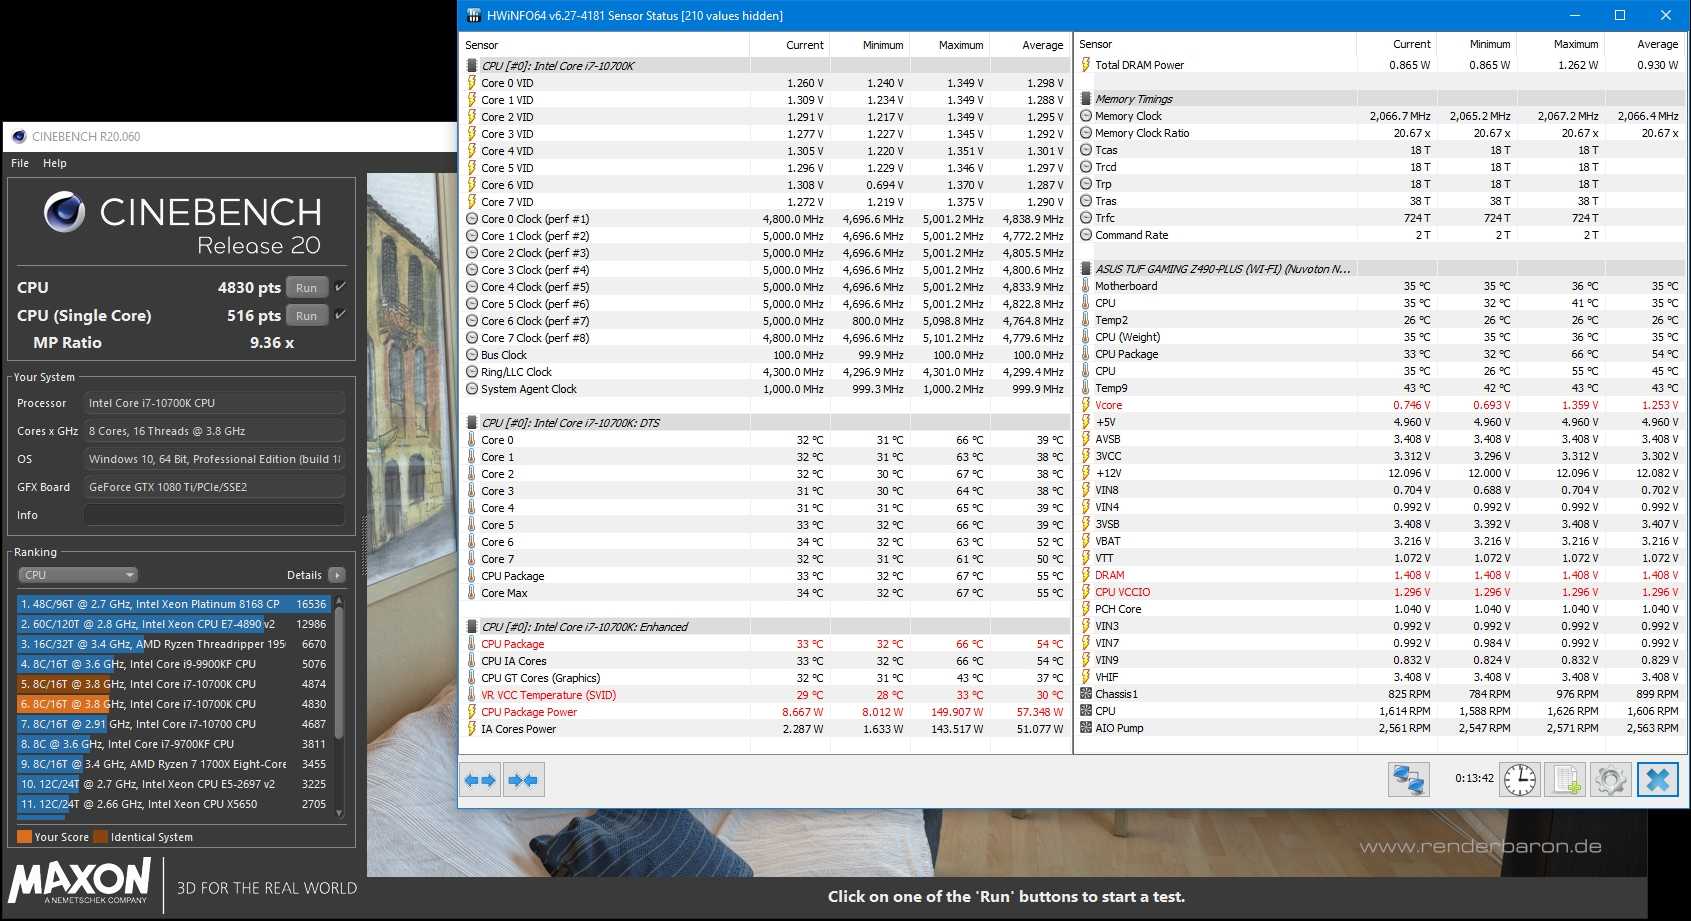The width and height of the screenshot is (1691, 921).
Task: Open HWiNFO sensor settings gear
Action: (1610, 780)
